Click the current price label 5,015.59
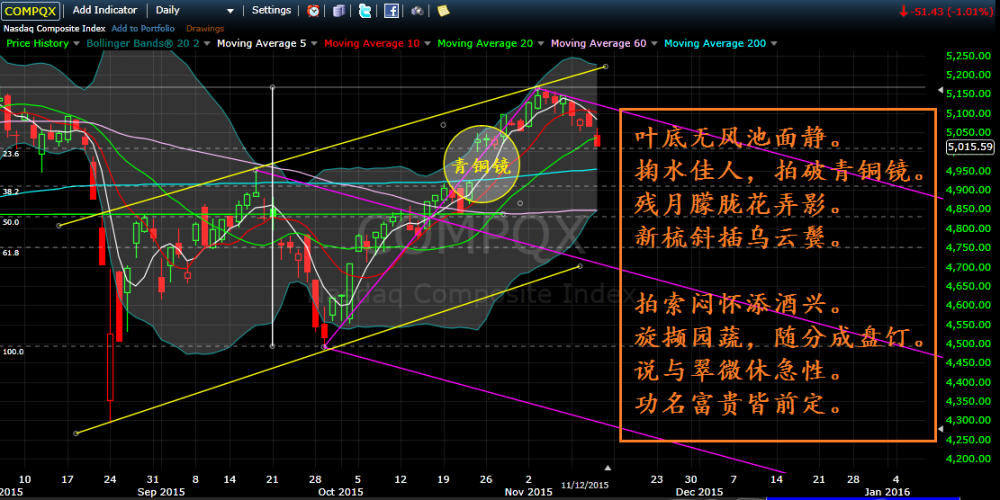Image resolution: width=1000 pixels, height=500 pixels. tap(971, 147)
